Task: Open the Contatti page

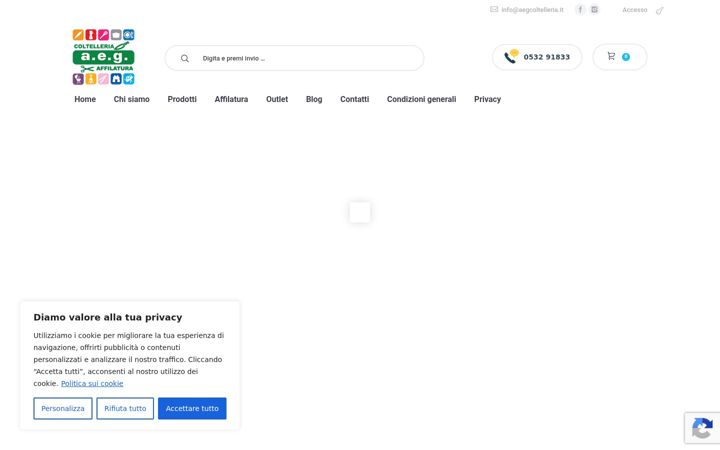Action: 354,99
